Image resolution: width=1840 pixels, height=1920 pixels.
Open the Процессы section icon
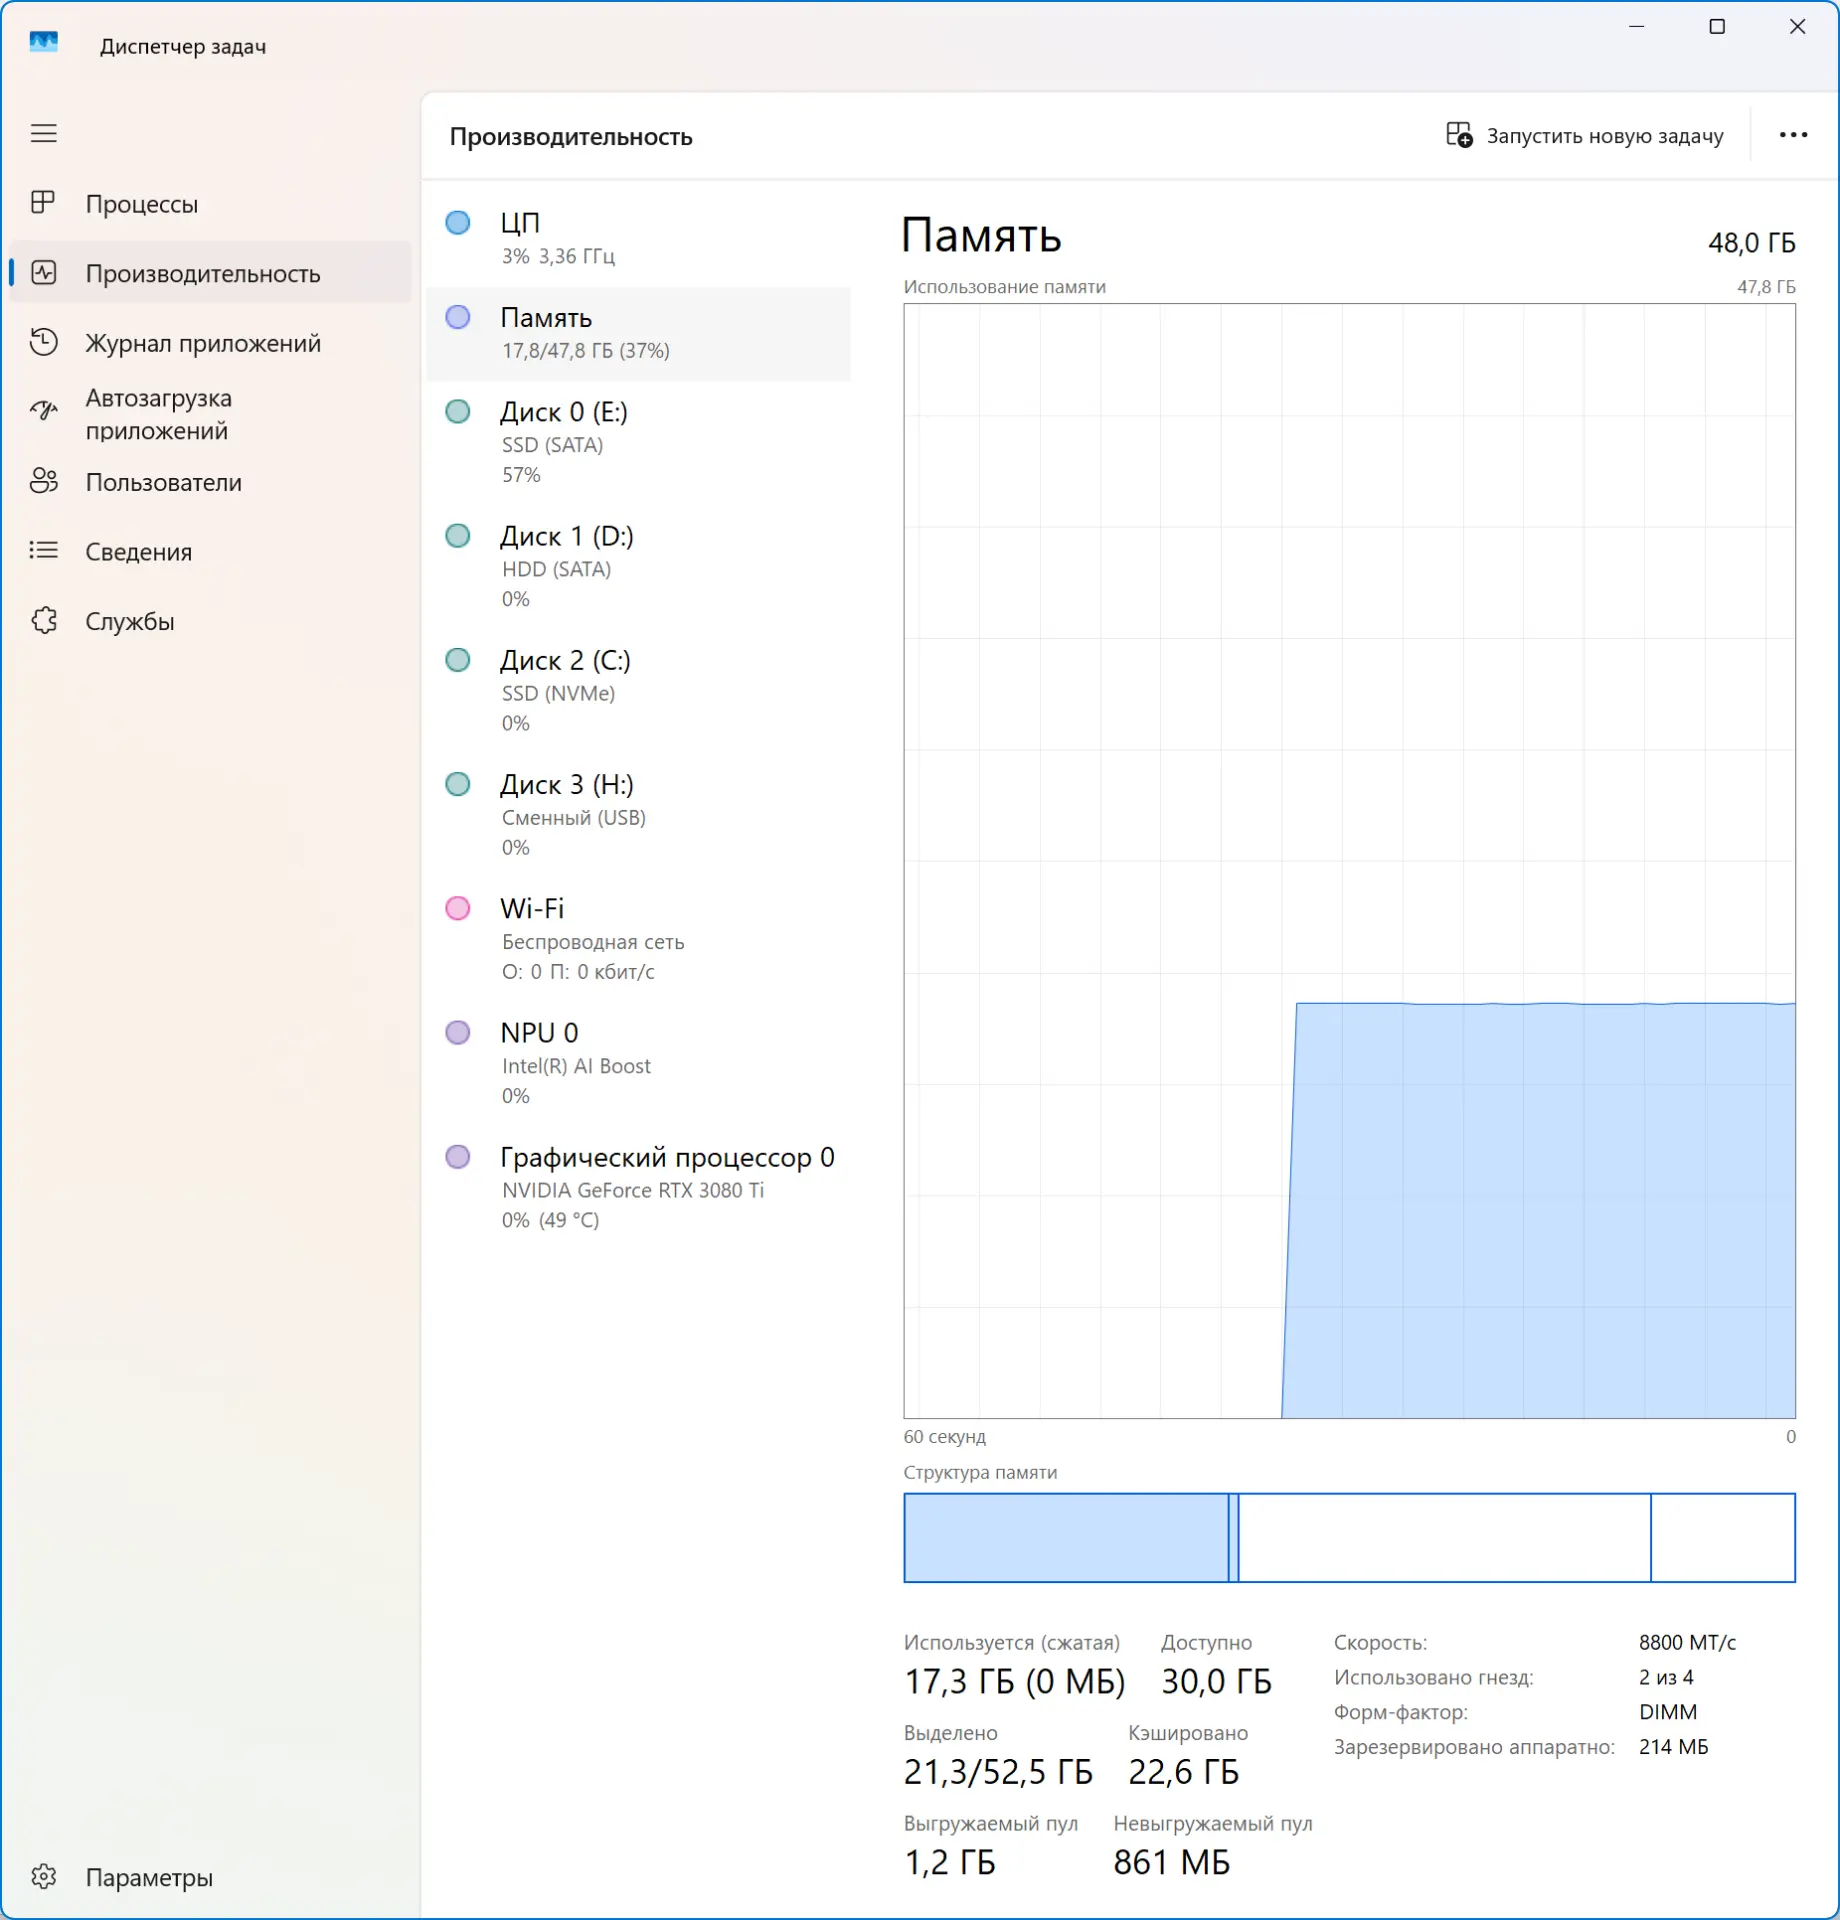[x=44, y=203]
